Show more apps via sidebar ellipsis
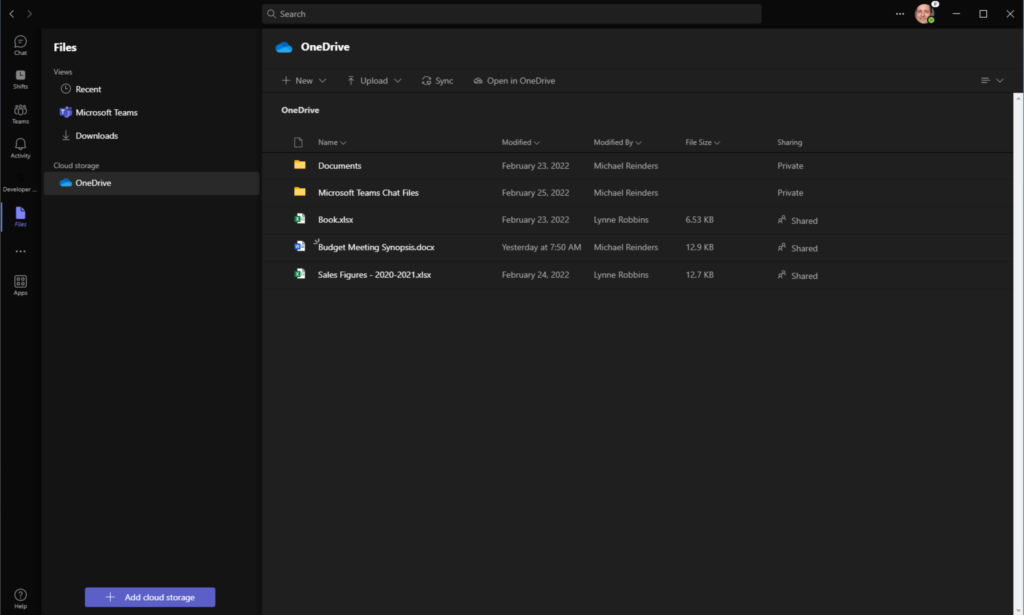Screen dimensions: 1024x615 [20, 251]
